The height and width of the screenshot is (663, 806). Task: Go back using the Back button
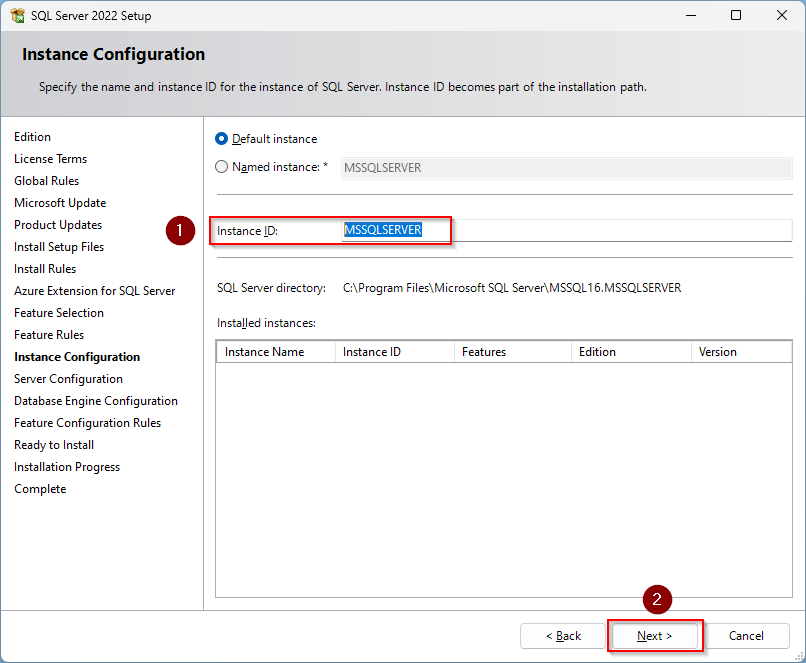[562, 636]
